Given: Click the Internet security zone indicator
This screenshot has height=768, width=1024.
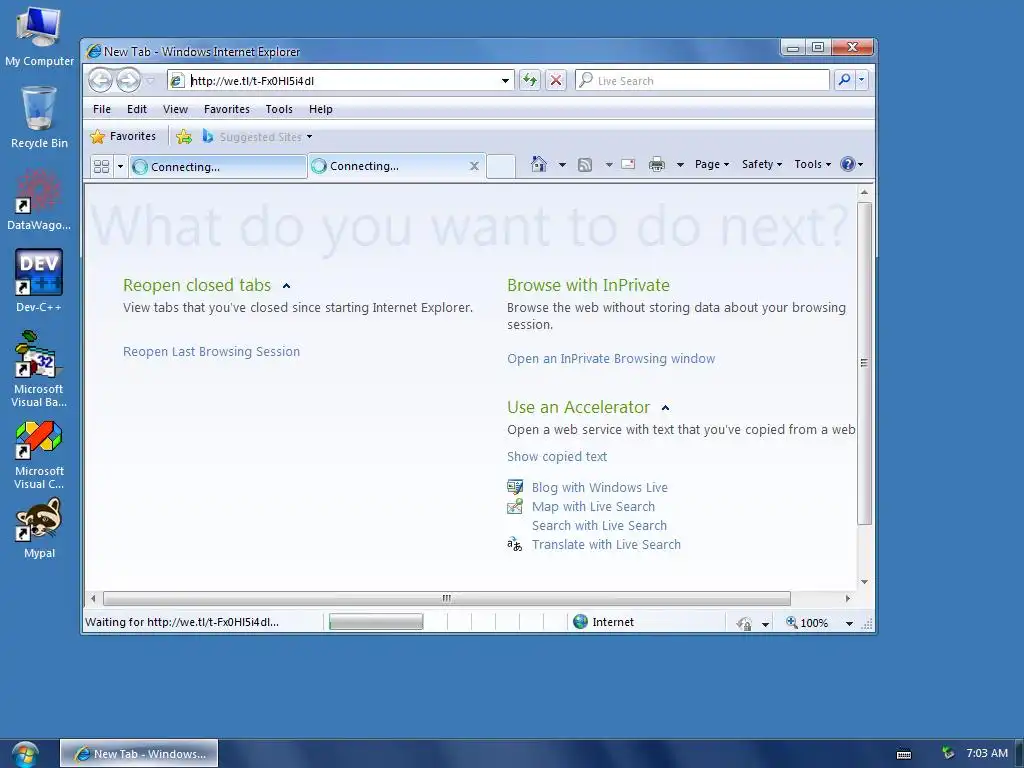Looking at the screenshot, I should click(x=603, y=622).
